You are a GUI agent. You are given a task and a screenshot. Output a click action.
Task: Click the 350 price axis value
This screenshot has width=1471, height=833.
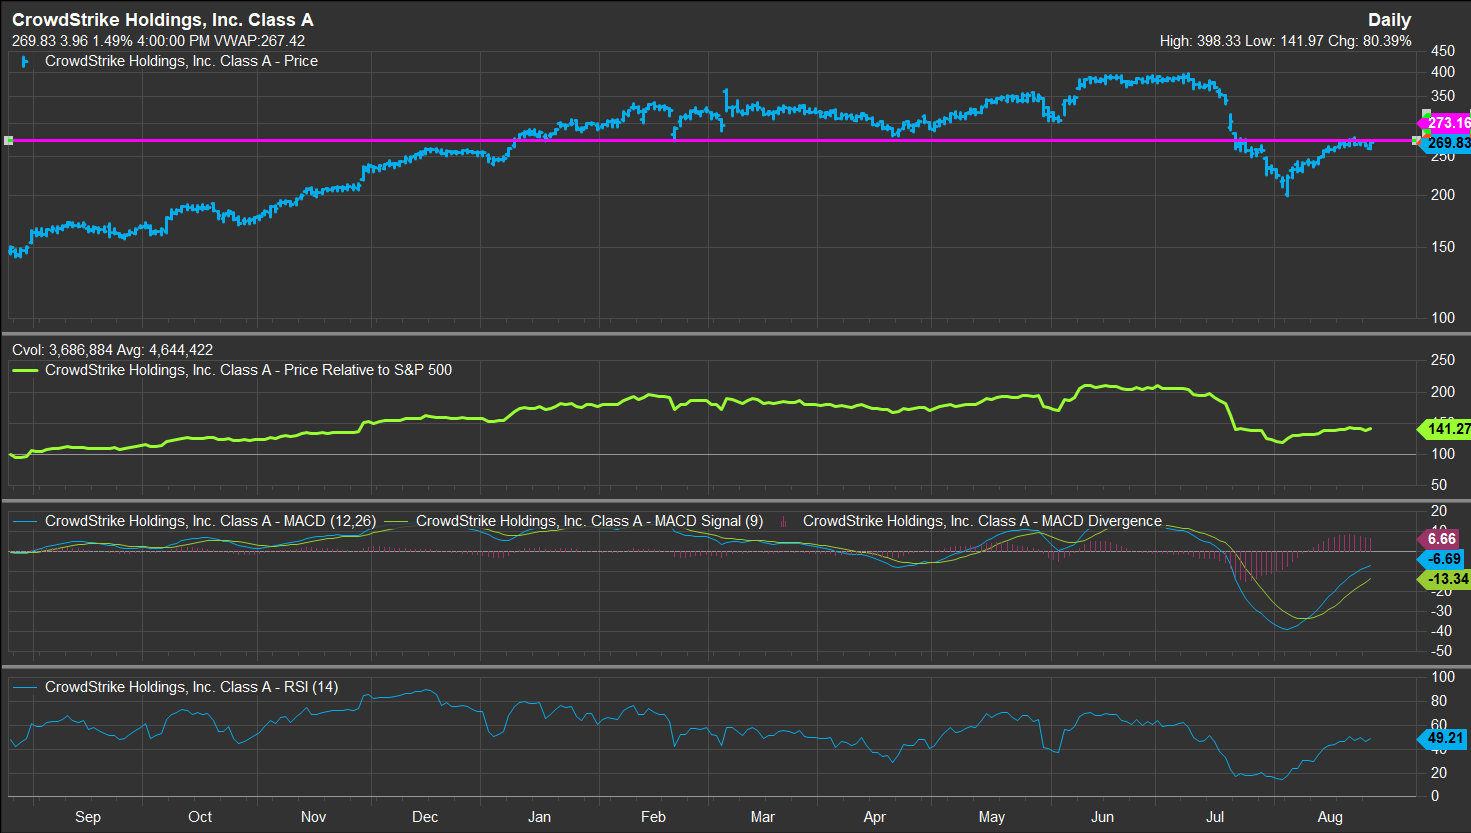pyautogui.click(x=1443, y=97)
